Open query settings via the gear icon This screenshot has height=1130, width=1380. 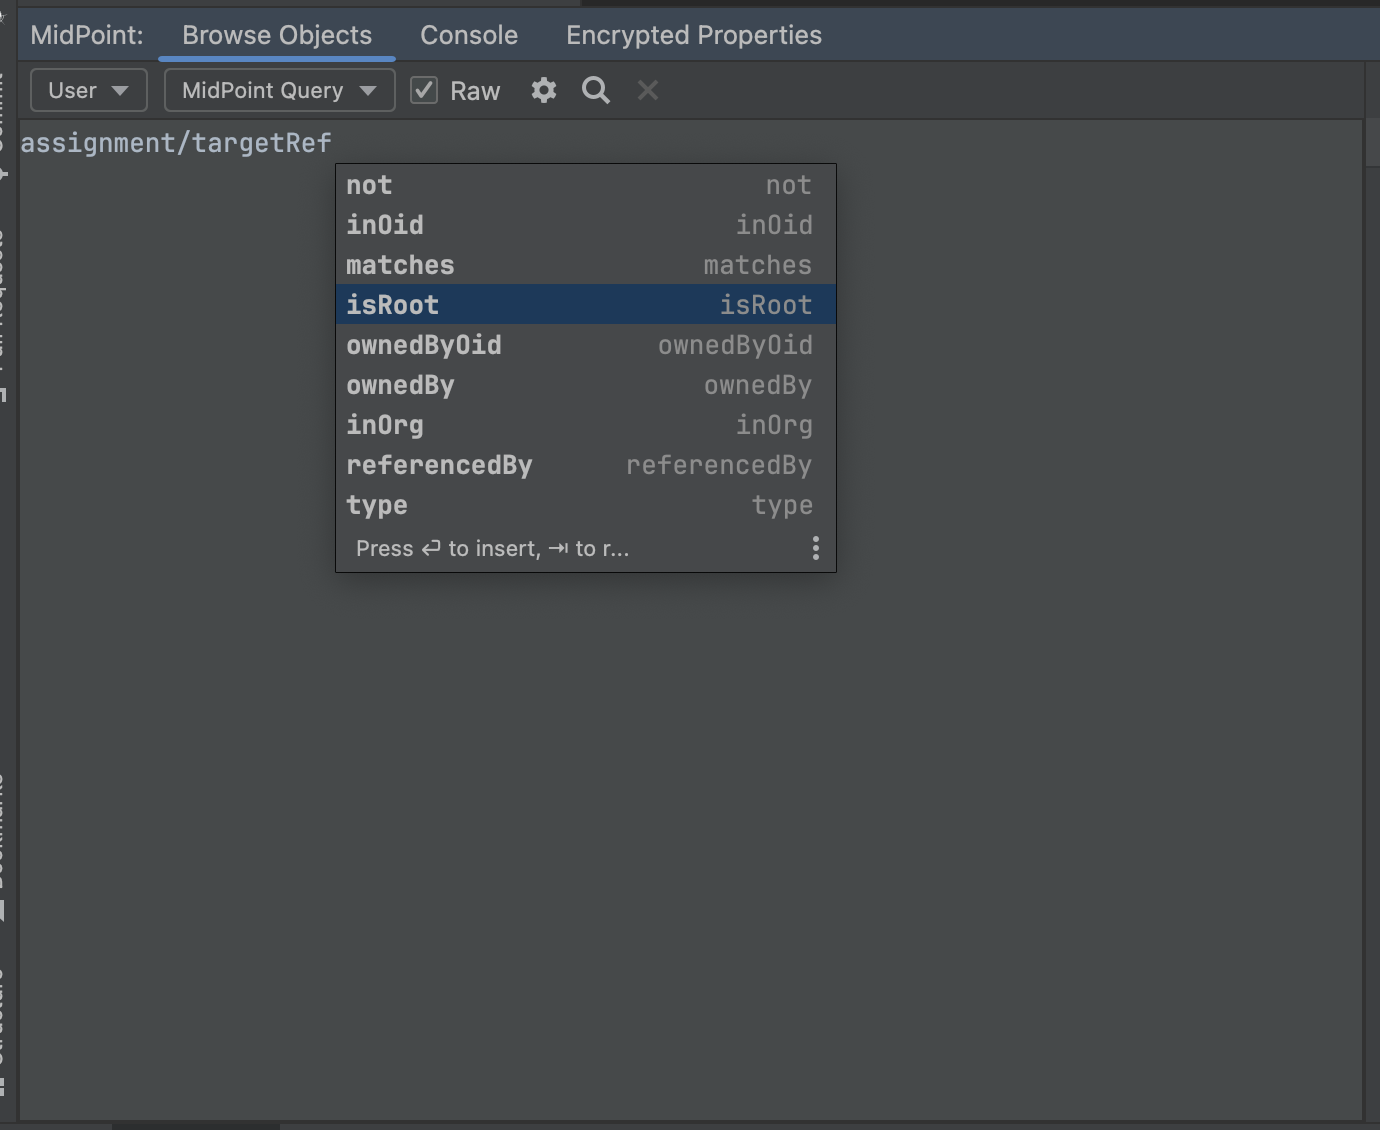[543, 90]
